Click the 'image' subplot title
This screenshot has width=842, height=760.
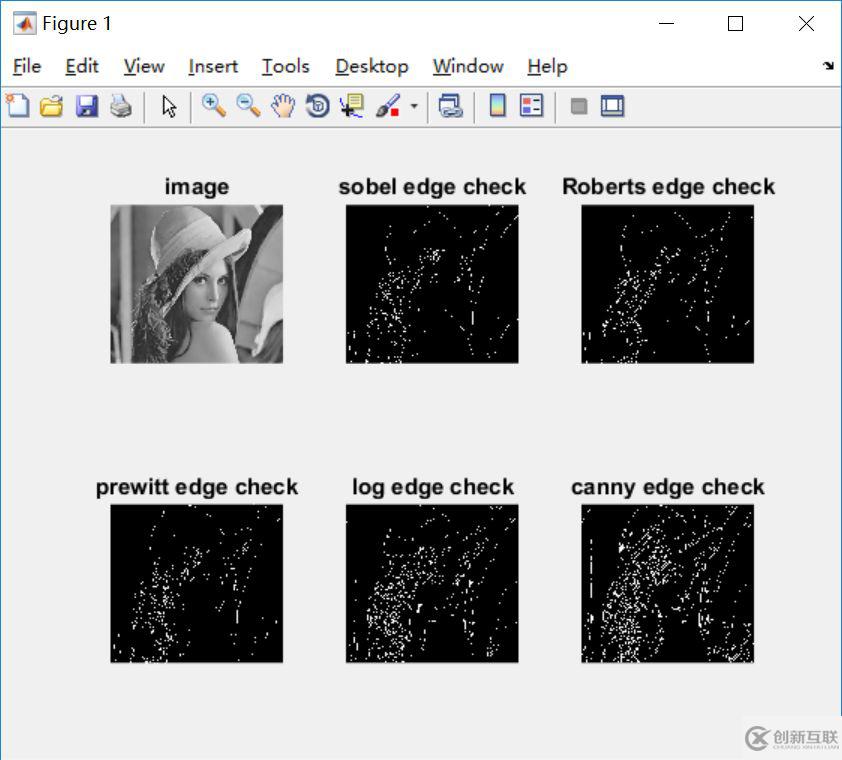click(197, 187)
